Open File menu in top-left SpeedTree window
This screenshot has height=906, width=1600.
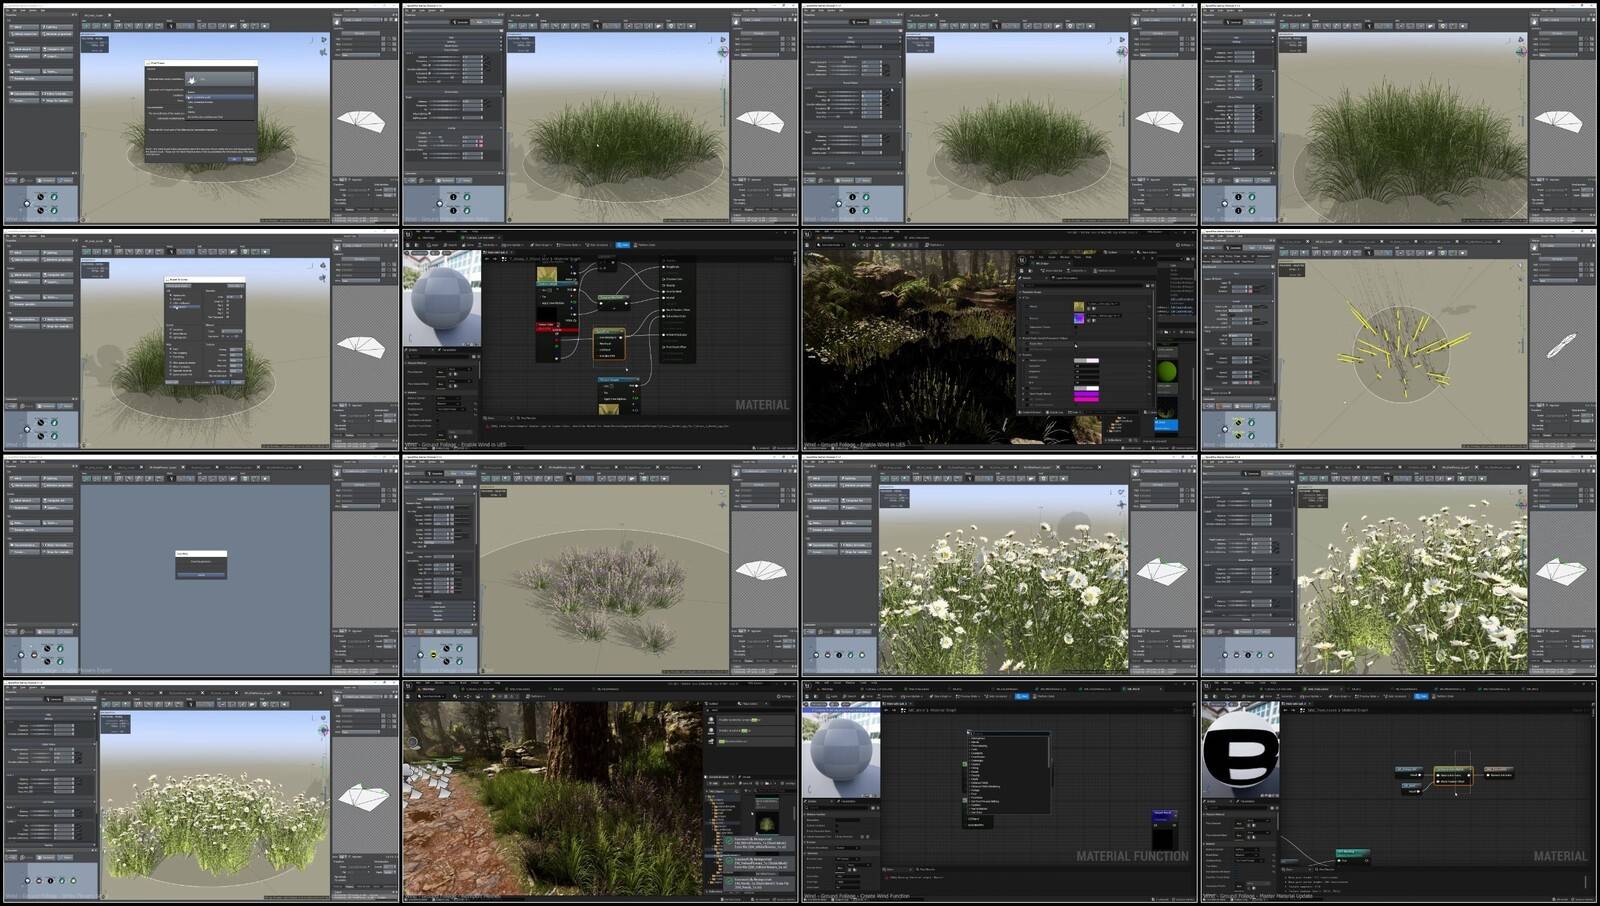coord(9,12)
